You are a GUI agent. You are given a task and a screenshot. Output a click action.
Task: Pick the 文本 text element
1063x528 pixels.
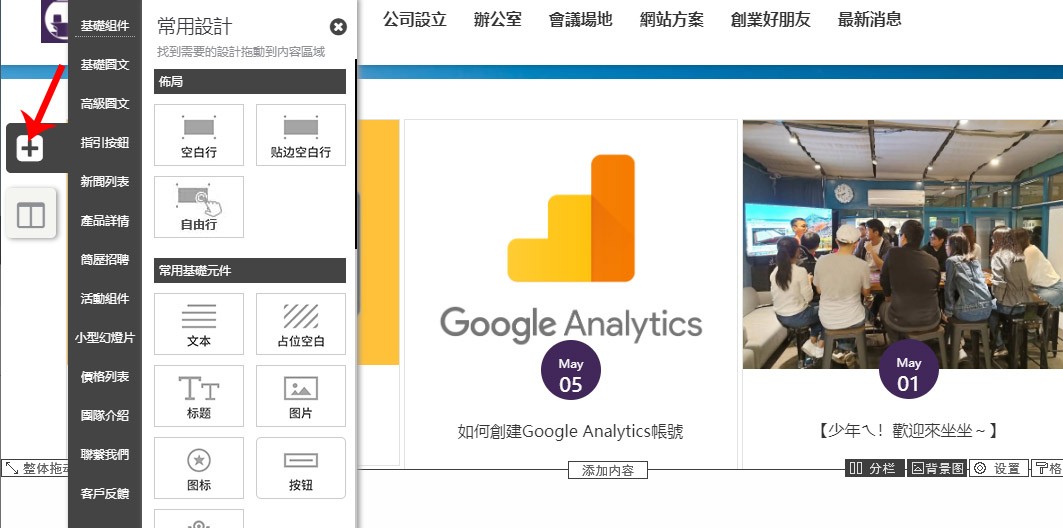coord(199,324)
